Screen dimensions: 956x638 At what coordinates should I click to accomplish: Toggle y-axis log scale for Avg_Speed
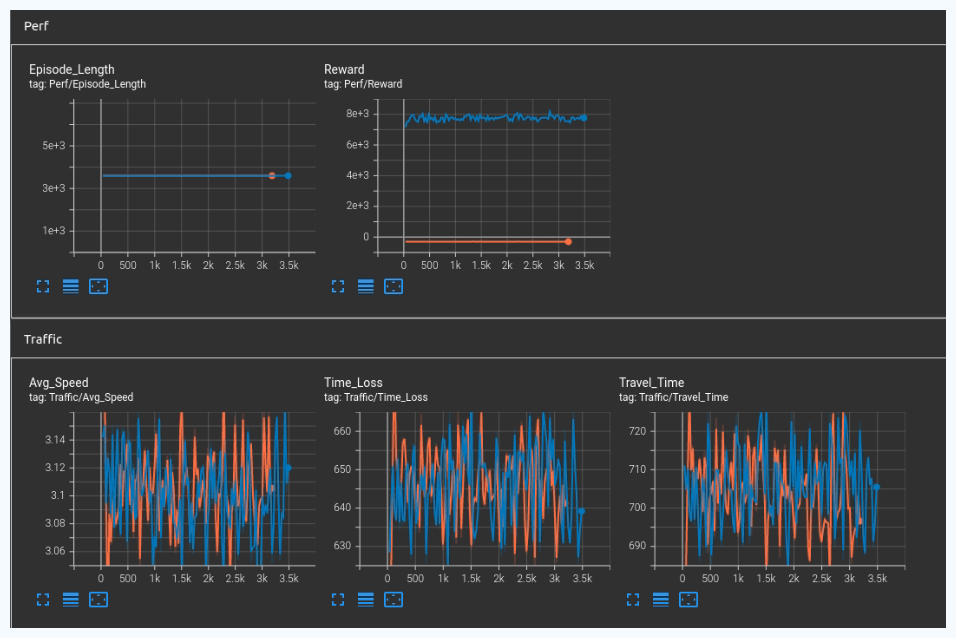pos(70,599)
